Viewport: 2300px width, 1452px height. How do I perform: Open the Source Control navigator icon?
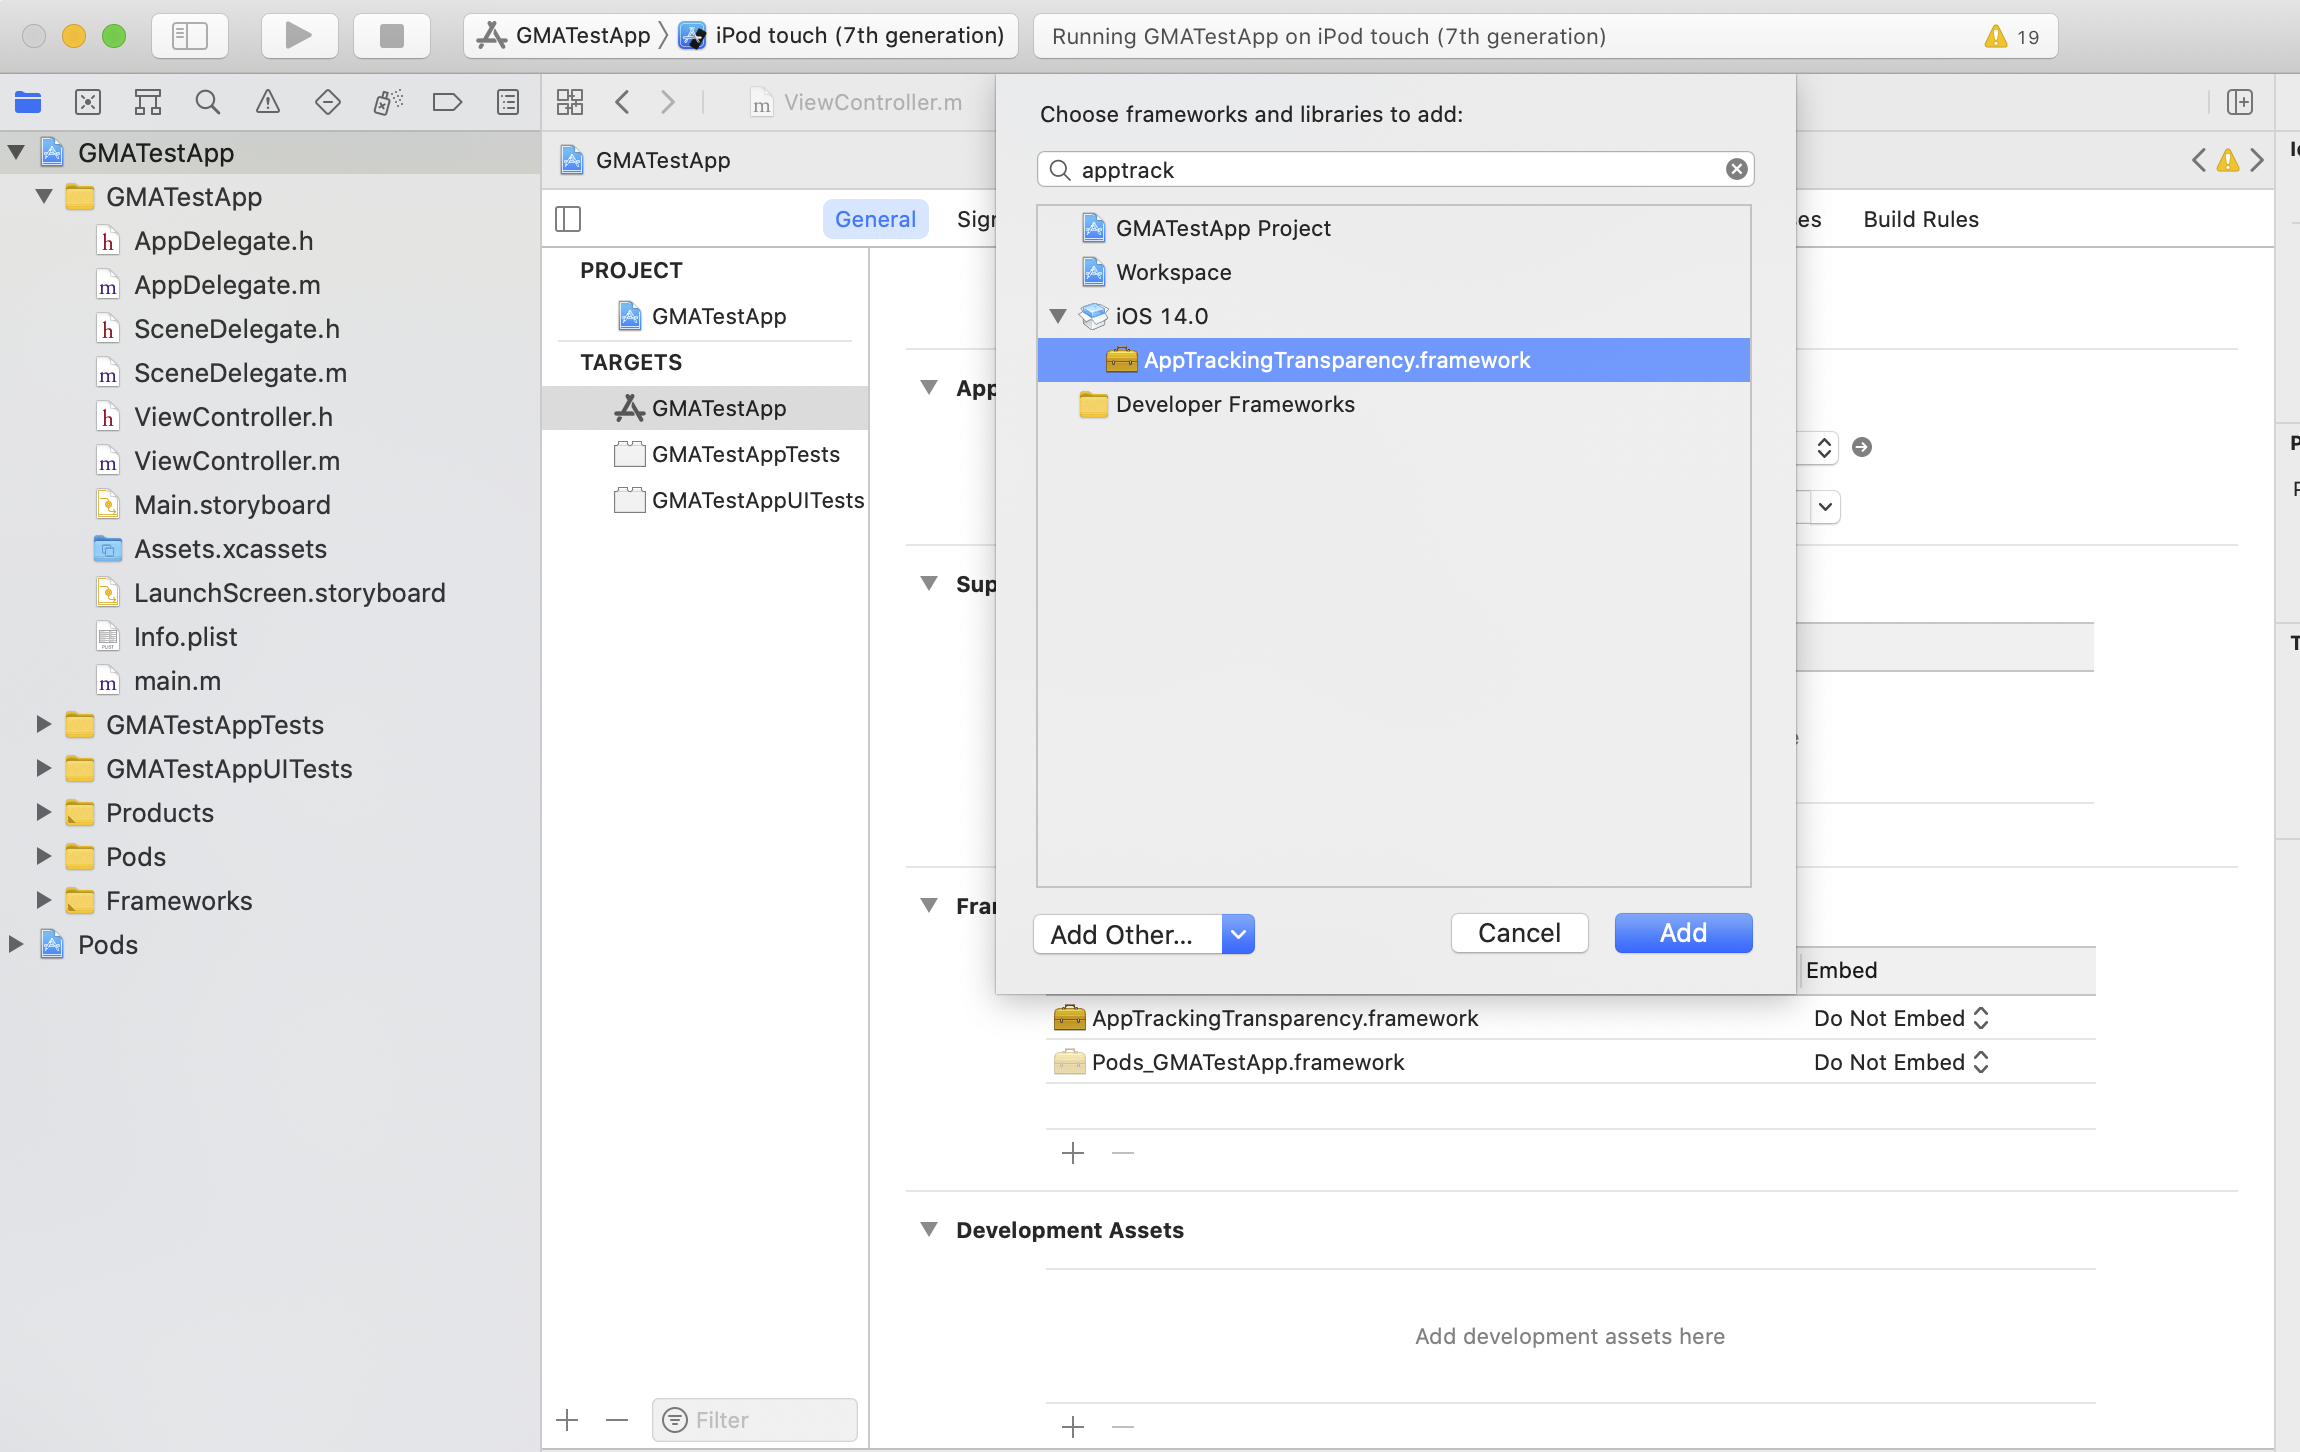coord(88,102)
